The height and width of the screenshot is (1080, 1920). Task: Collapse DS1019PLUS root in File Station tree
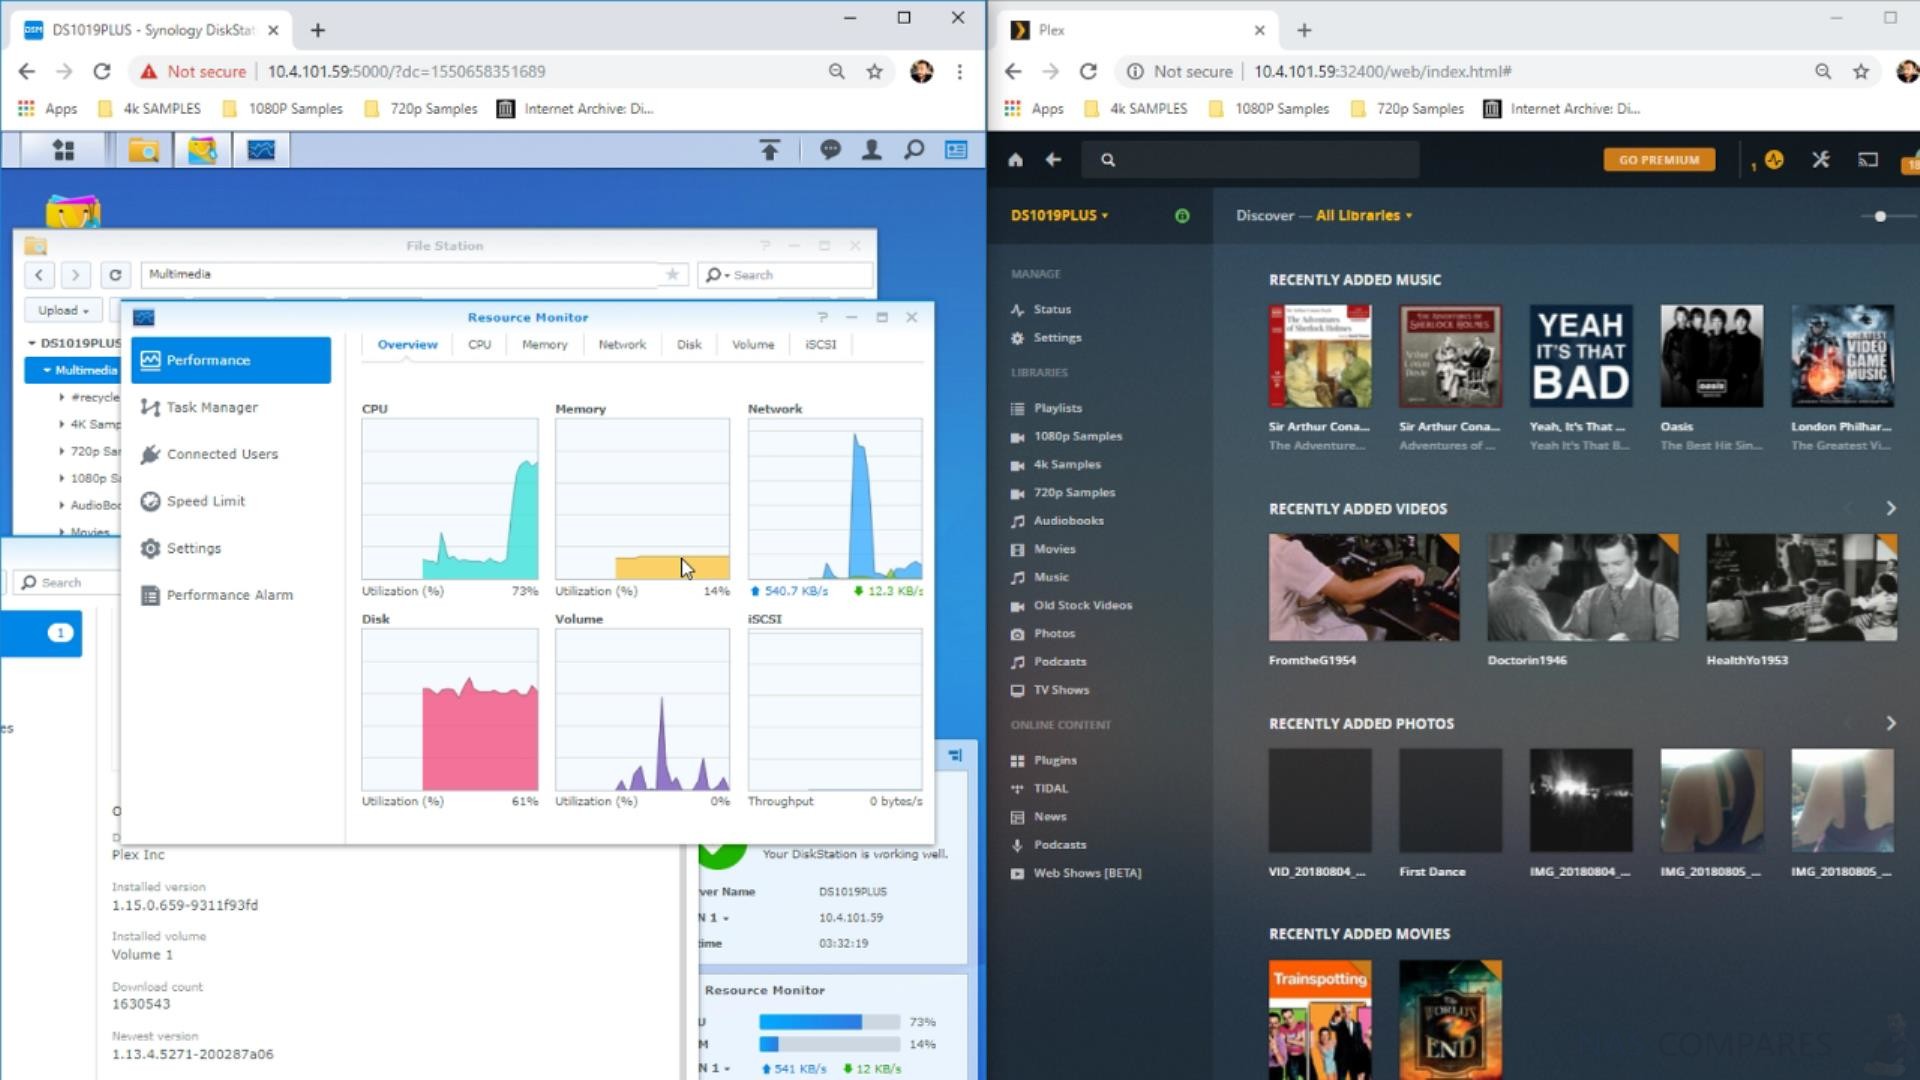click(x=32, y=343)
